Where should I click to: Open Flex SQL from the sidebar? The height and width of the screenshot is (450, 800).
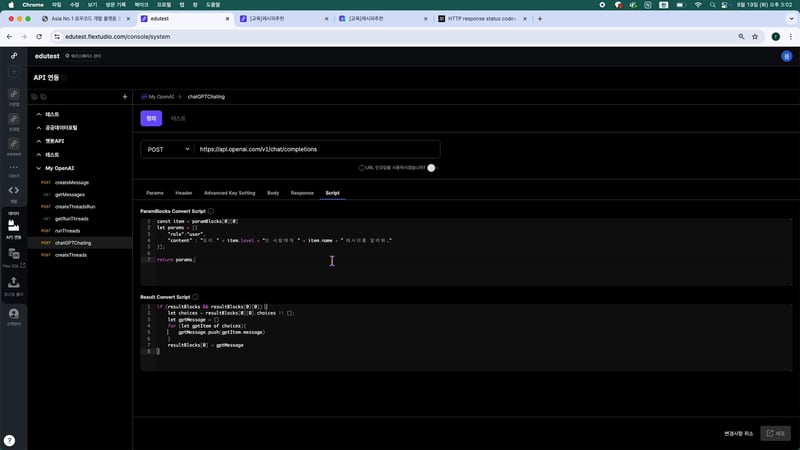pyautogui.click(x=14, y=255)
